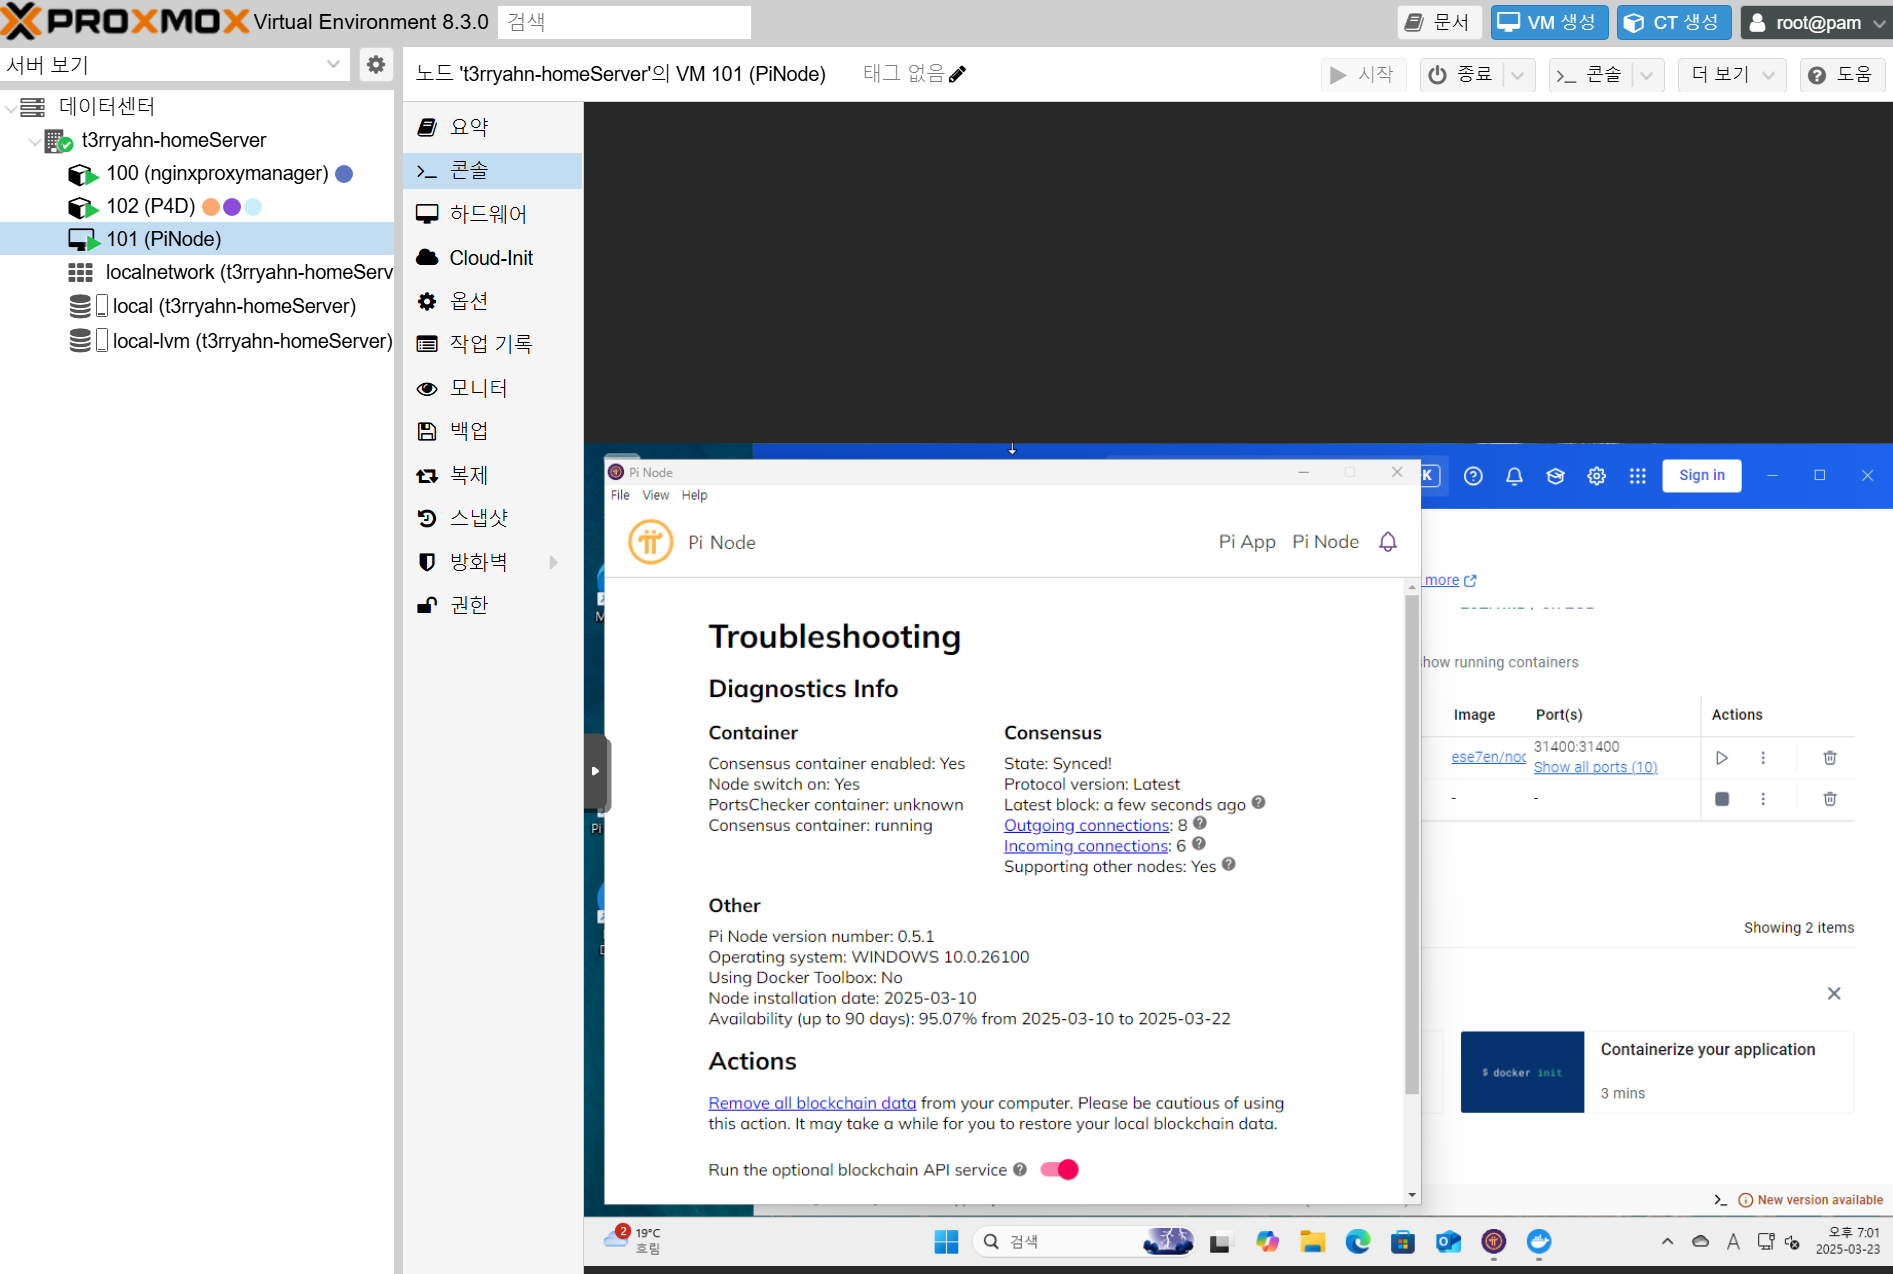The width and height of the screenshot is (1893, 1274).
Task: Open Docker learning center graduation cap icon
Action: [x=1555, y=476]
